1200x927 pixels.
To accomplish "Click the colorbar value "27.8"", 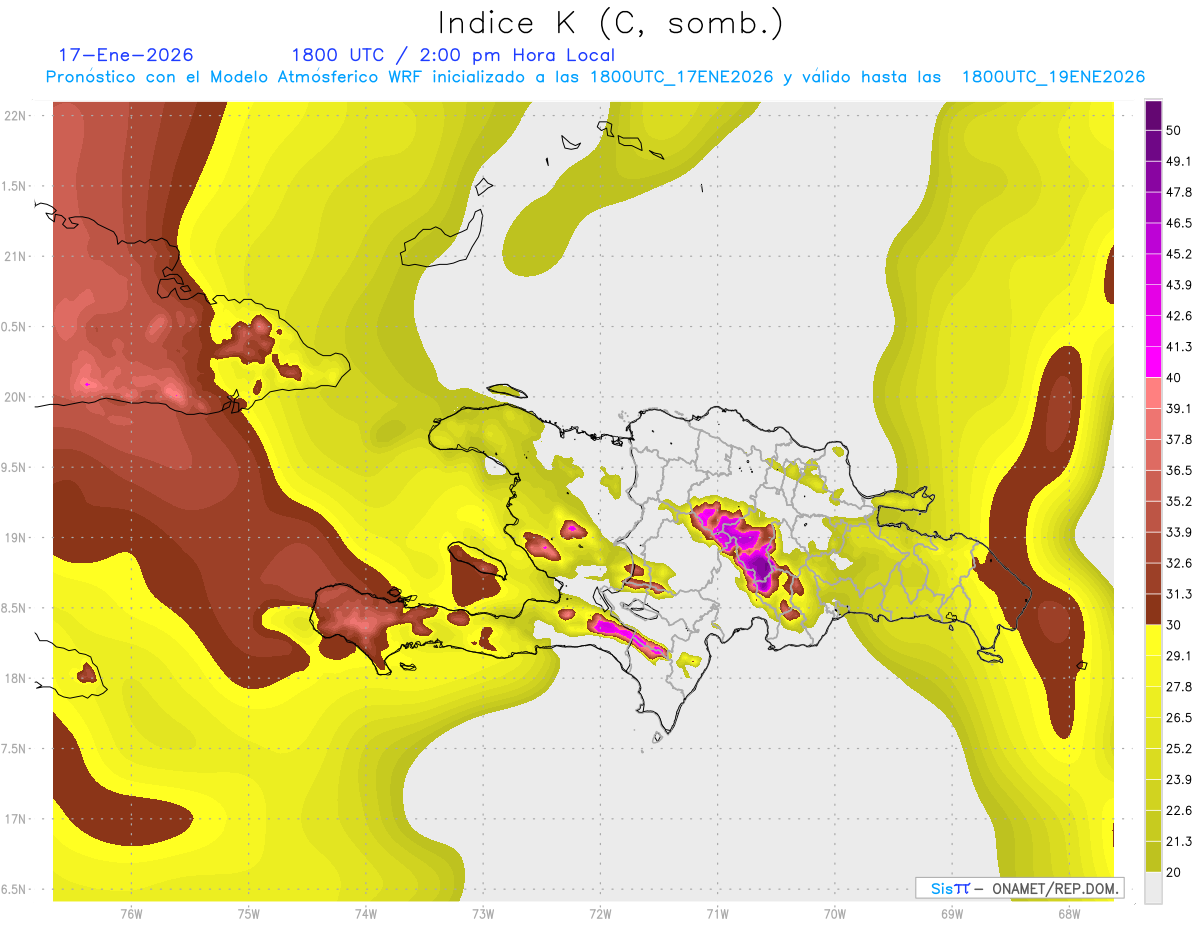I will (1179, 687).
